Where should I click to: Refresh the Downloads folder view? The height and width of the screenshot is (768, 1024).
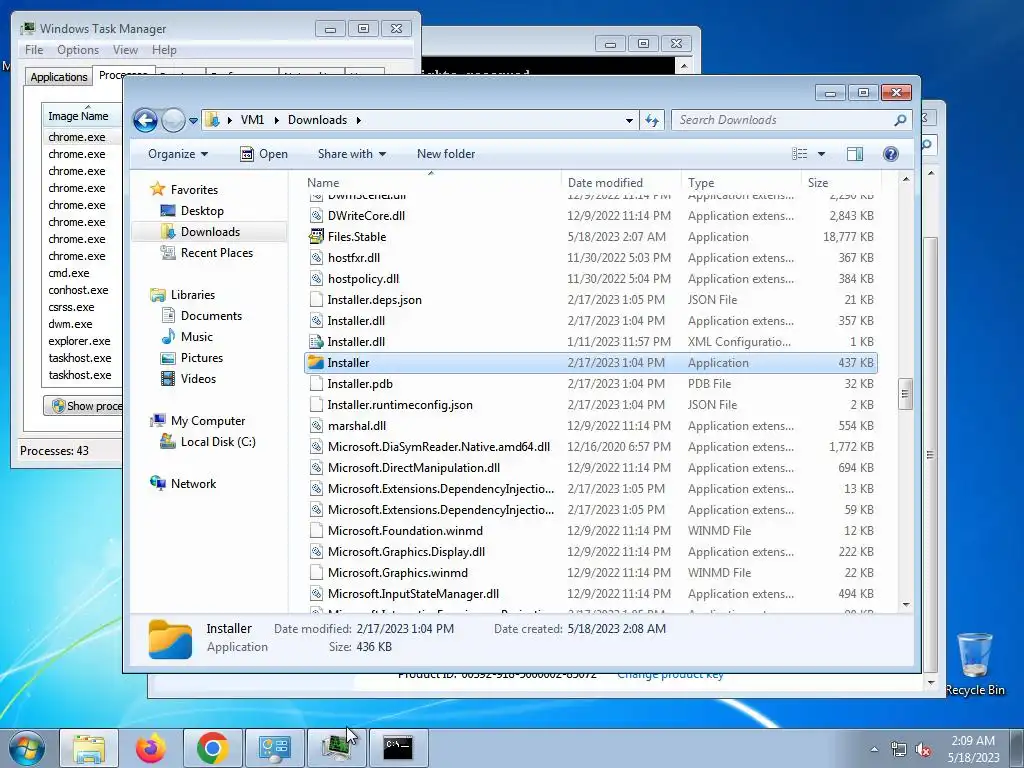click(x=652, y=120)
